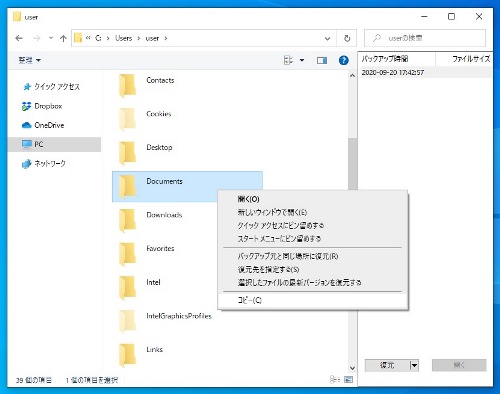Select the user breadcrumb segment
The image size is (500, 394).
coord(152,38)
